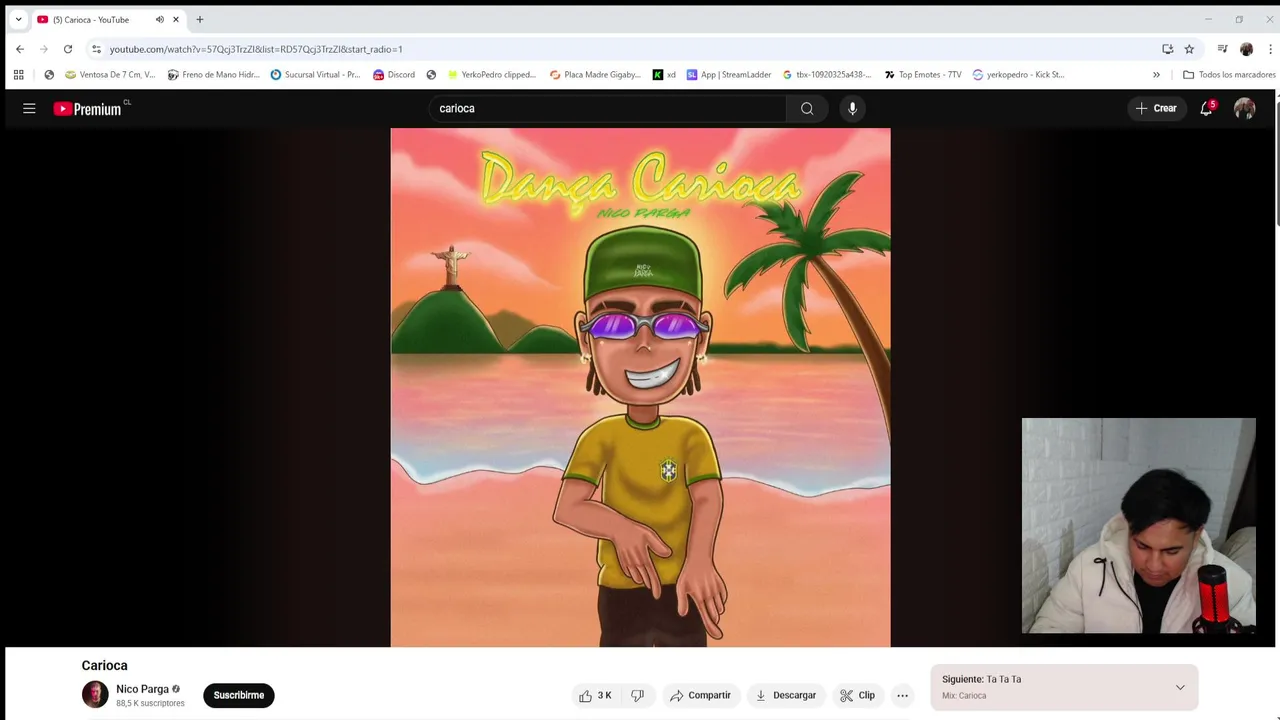The image size is (1280, 720).
Task: Mute the tab via speaker icon
Action: click(x=159, y=19)
